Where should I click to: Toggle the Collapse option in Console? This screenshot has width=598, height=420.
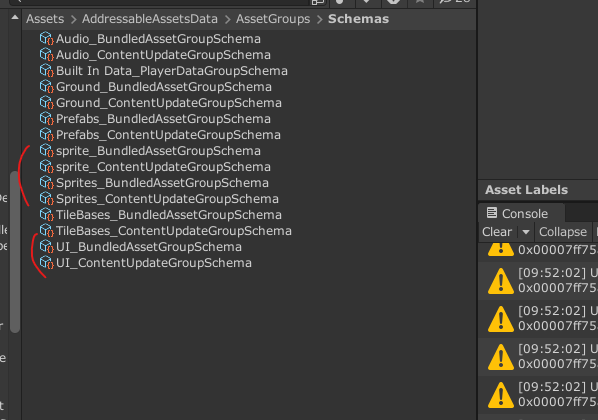click(x=563, y=232)
